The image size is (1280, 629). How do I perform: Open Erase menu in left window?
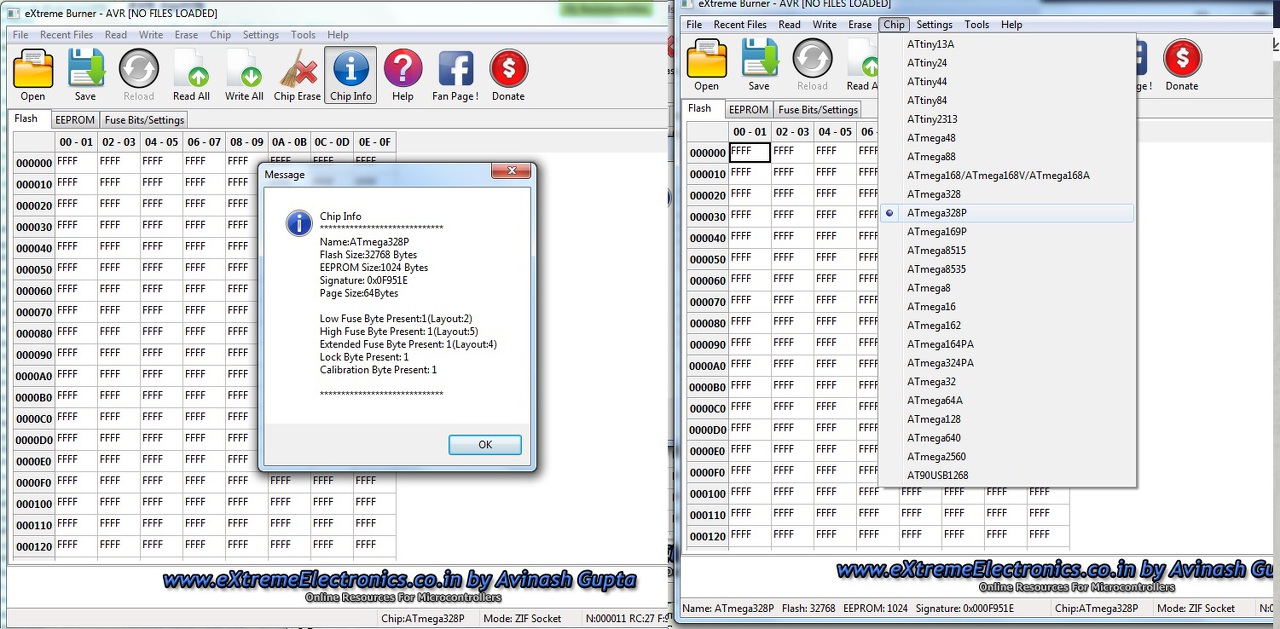[x=186, y=35]
